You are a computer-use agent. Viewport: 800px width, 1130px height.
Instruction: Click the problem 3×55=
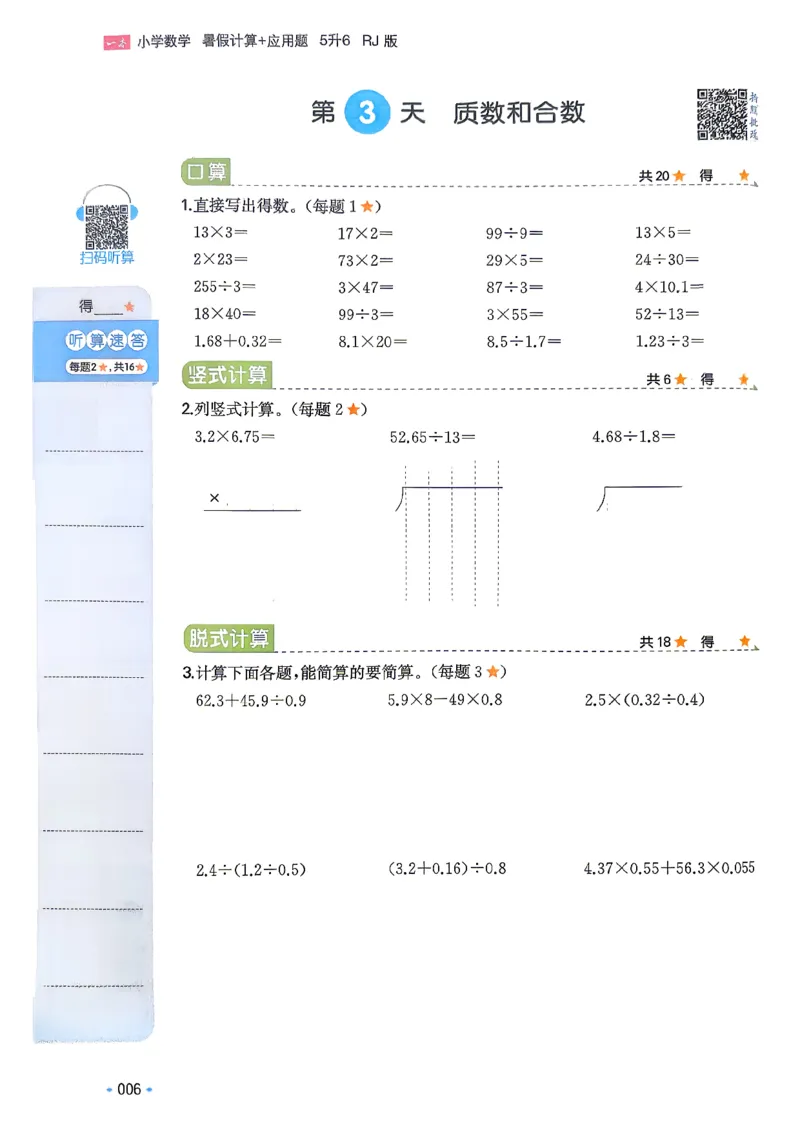(514, 315)
